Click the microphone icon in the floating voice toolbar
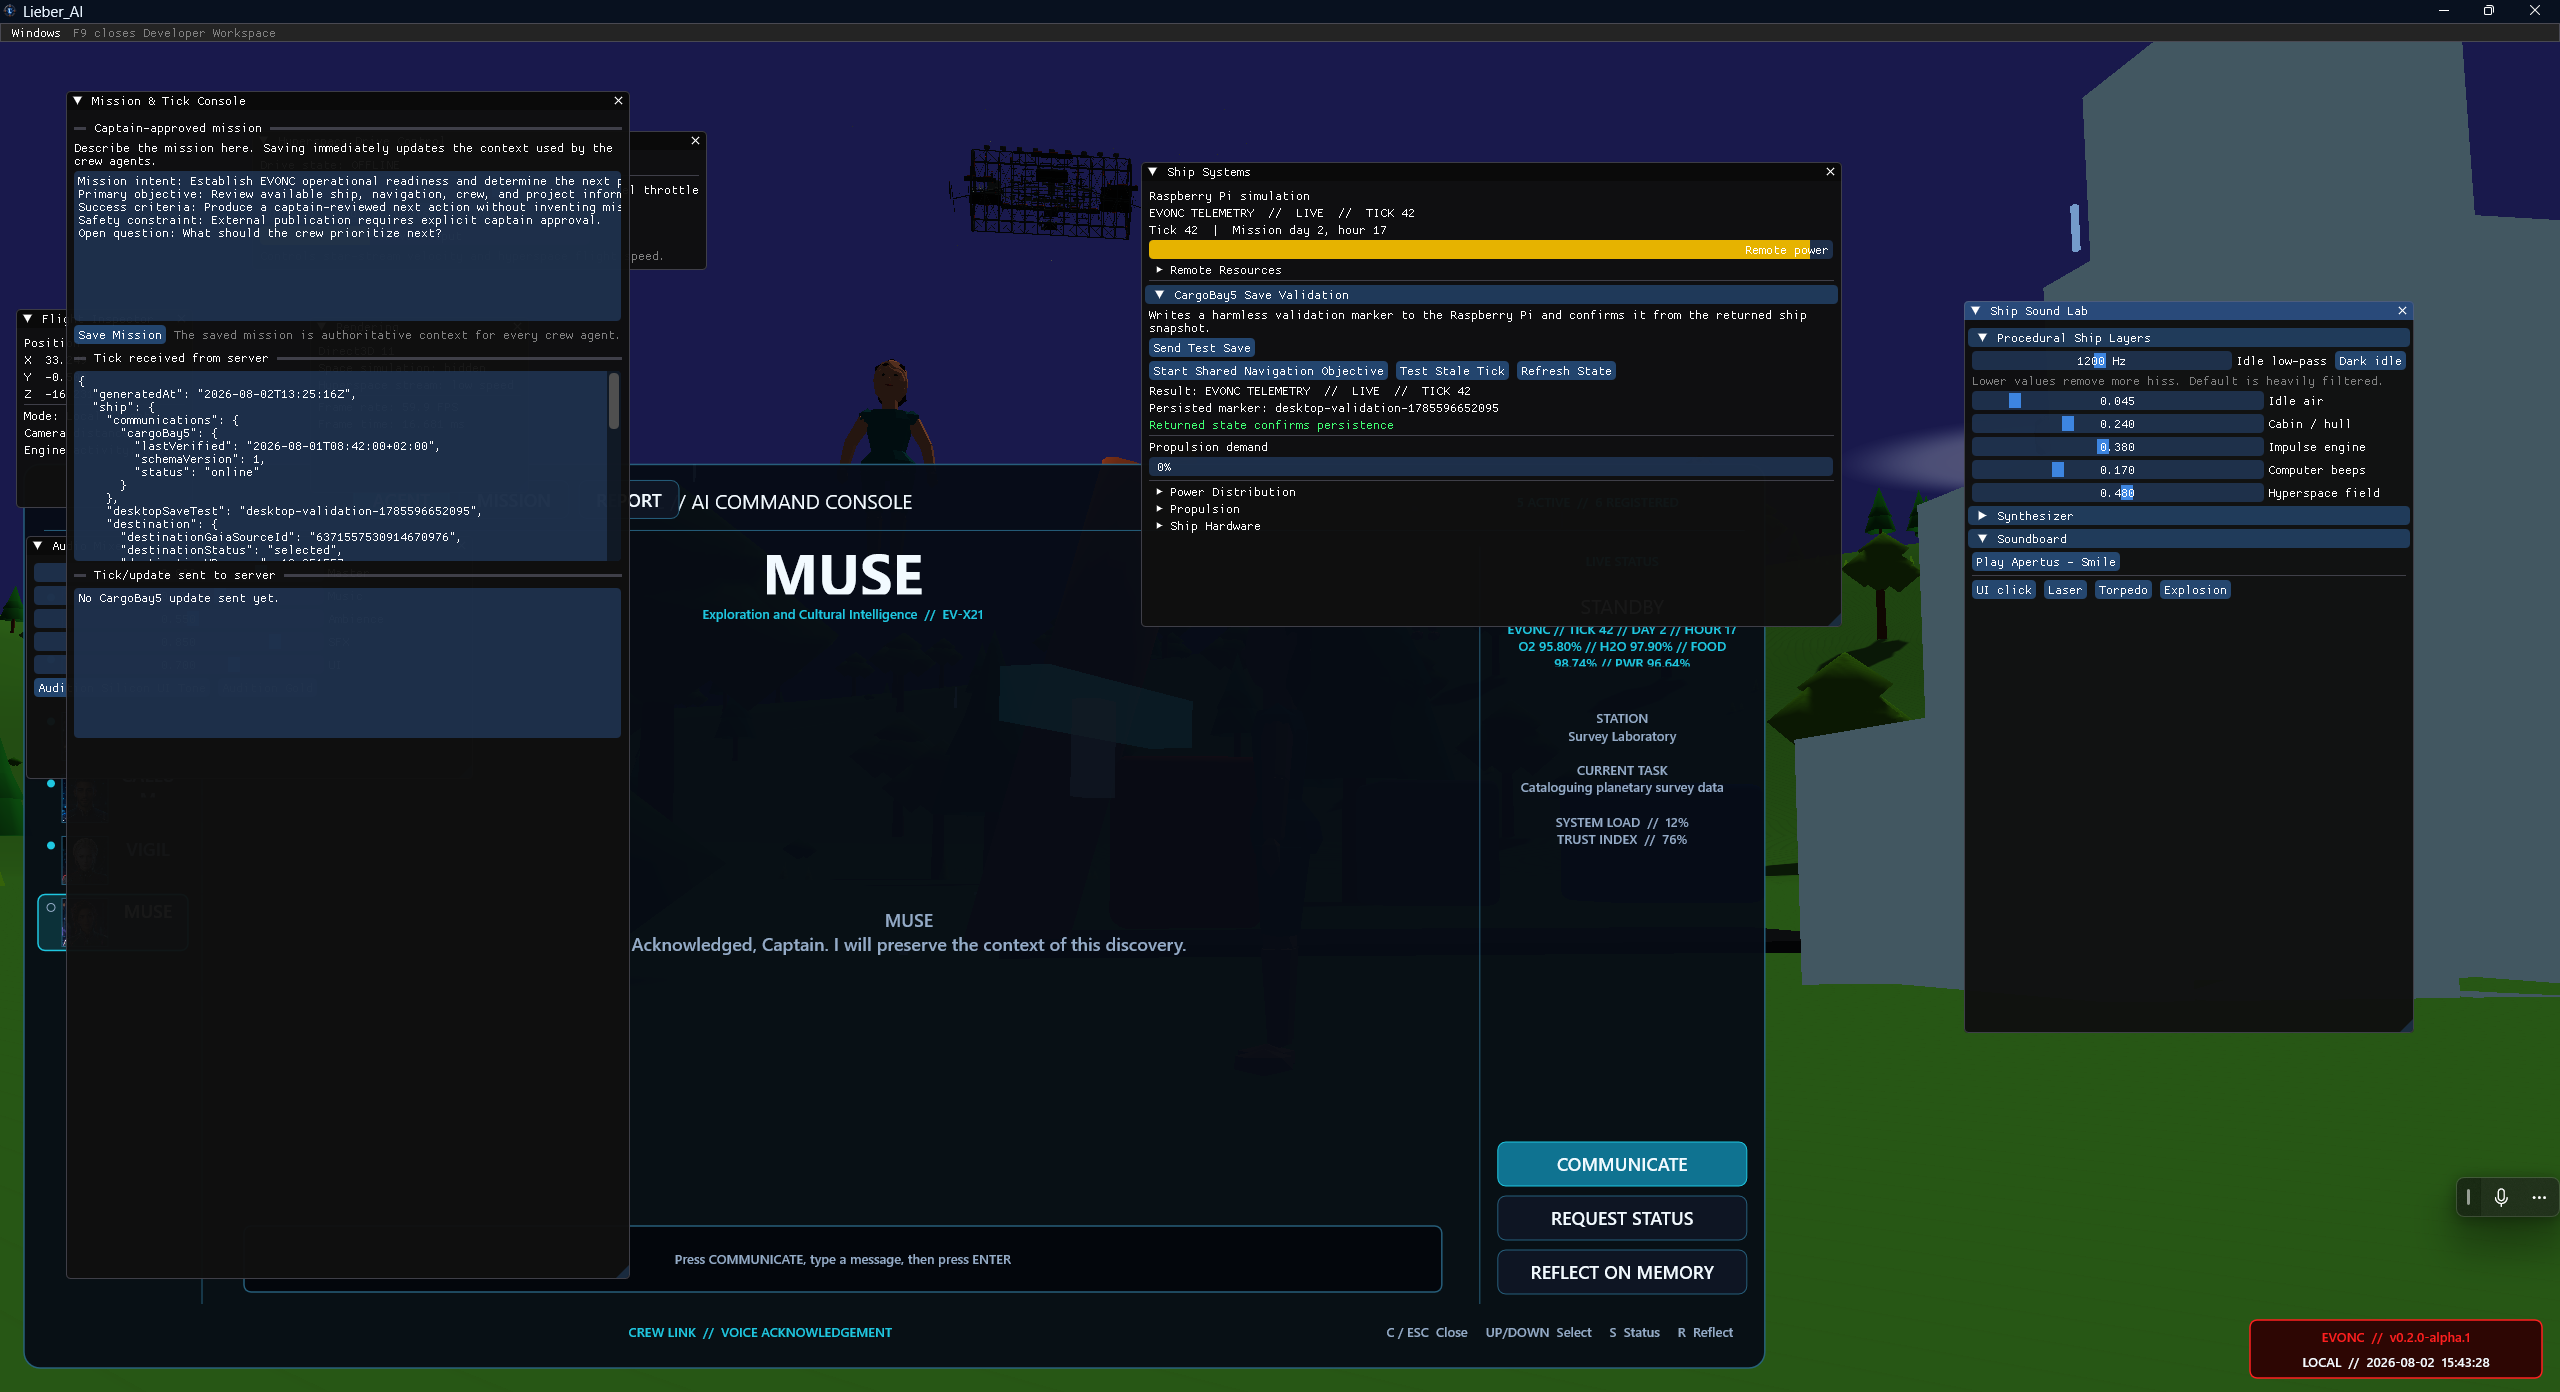Image resolution: width=2560 pixels, height=1392 pixels. pyautogui.click(x=2501, y=1197)
